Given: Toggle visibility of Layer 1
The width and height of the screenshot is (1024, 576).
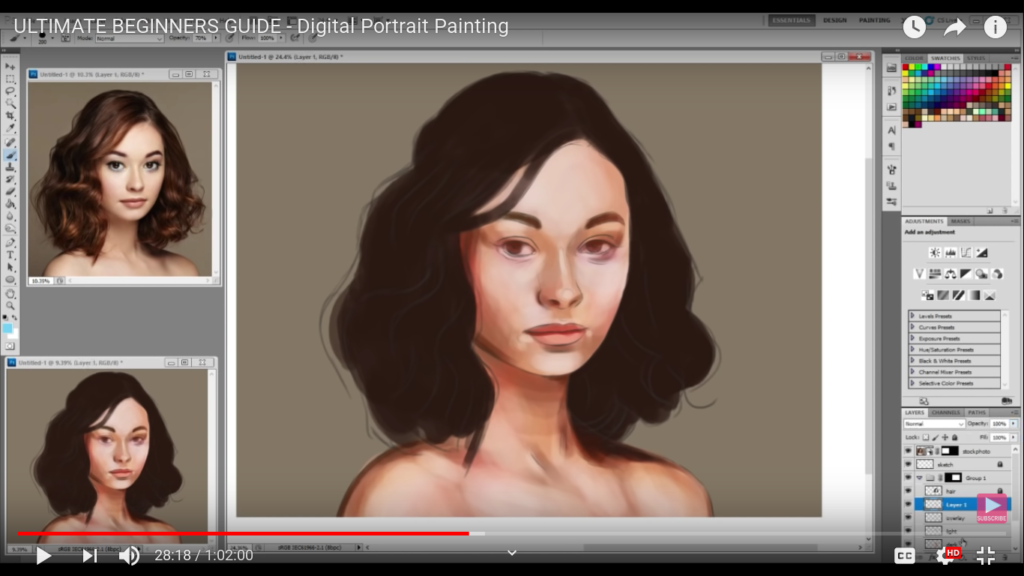Looking at the screenshot, I should (x=908, y=504).
